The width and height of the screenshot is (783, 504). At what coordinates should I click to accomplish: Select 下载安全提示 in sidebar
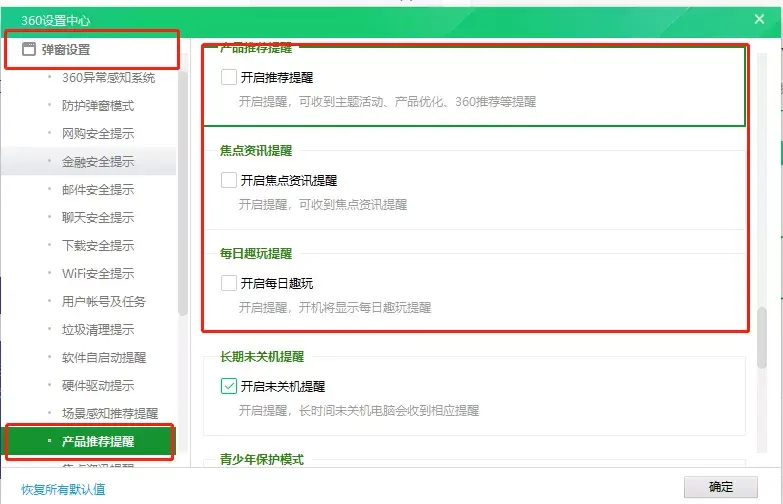tap(98, 245)
